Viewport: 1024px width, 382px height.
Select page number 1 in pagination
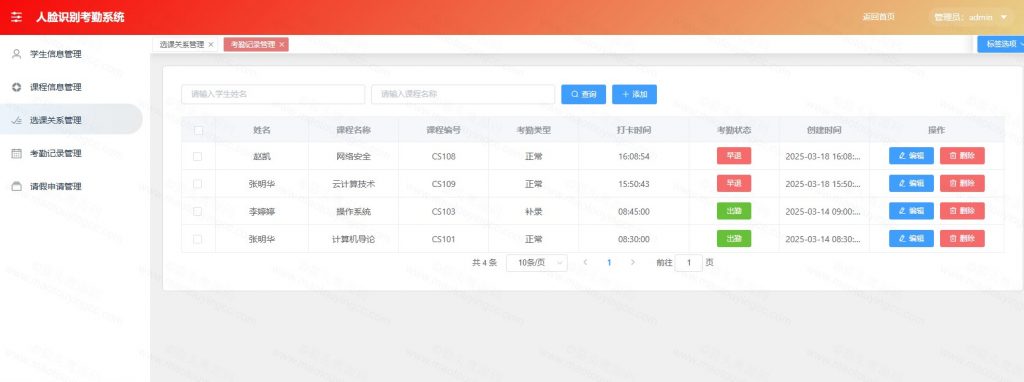609,263
